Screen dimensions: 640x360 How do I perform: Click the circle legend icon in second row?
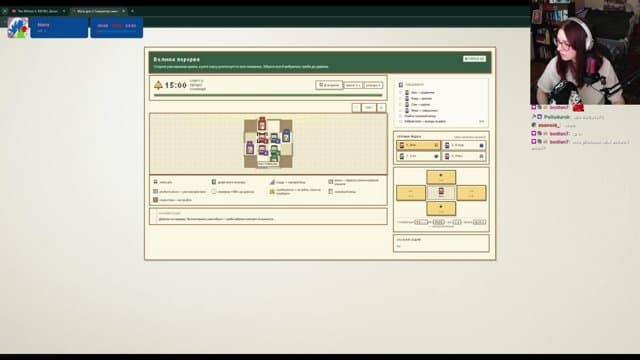pyautogui.click(x=214, y=191)
